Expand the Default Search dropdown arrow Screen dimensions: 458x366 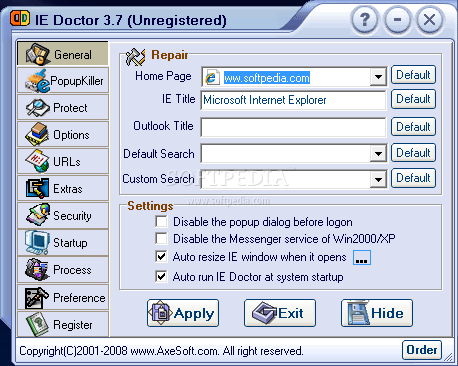click(x=378, y=153)
